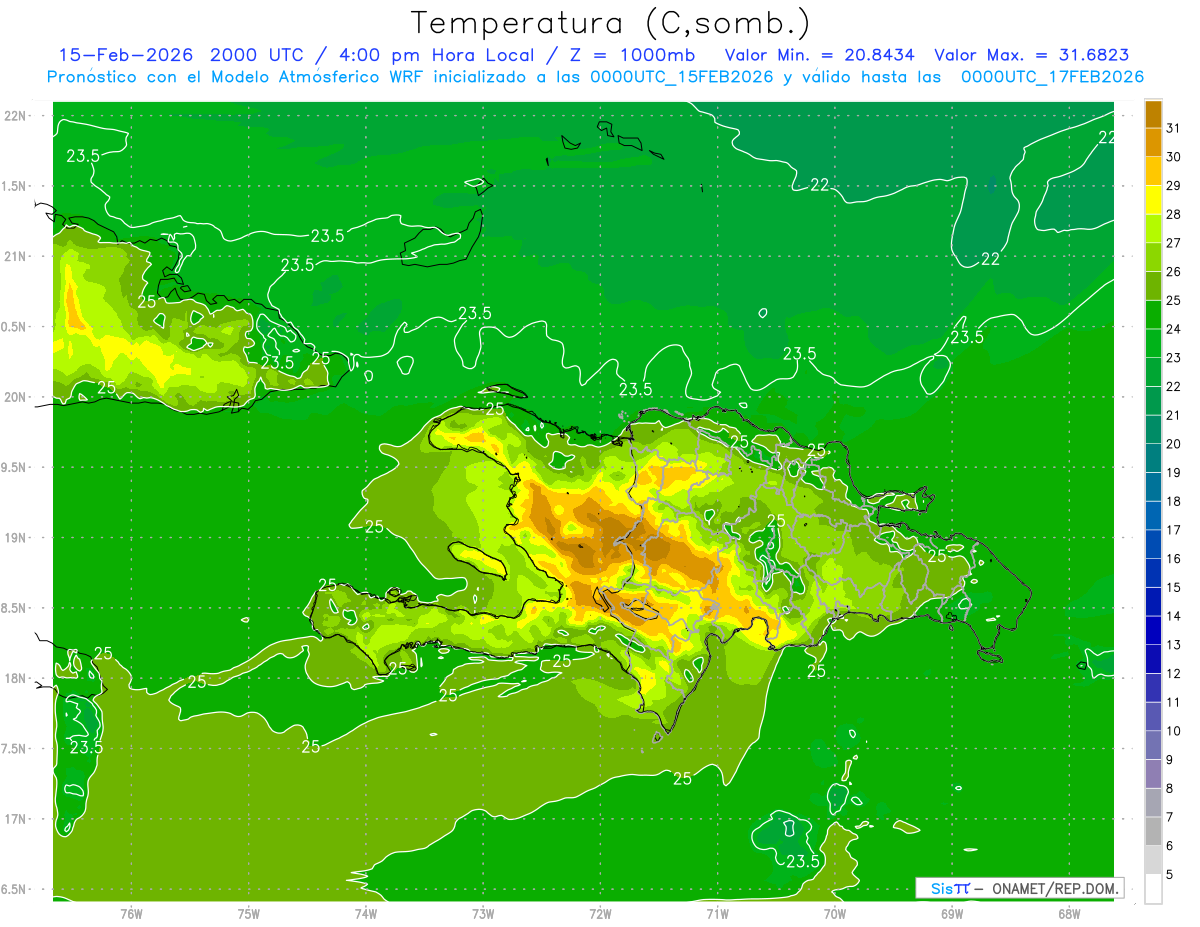Image resolution: width=1200 pixels, height=927 pixels.
Task: Click the '71W' longitude axis label
Action: (717, 914)
